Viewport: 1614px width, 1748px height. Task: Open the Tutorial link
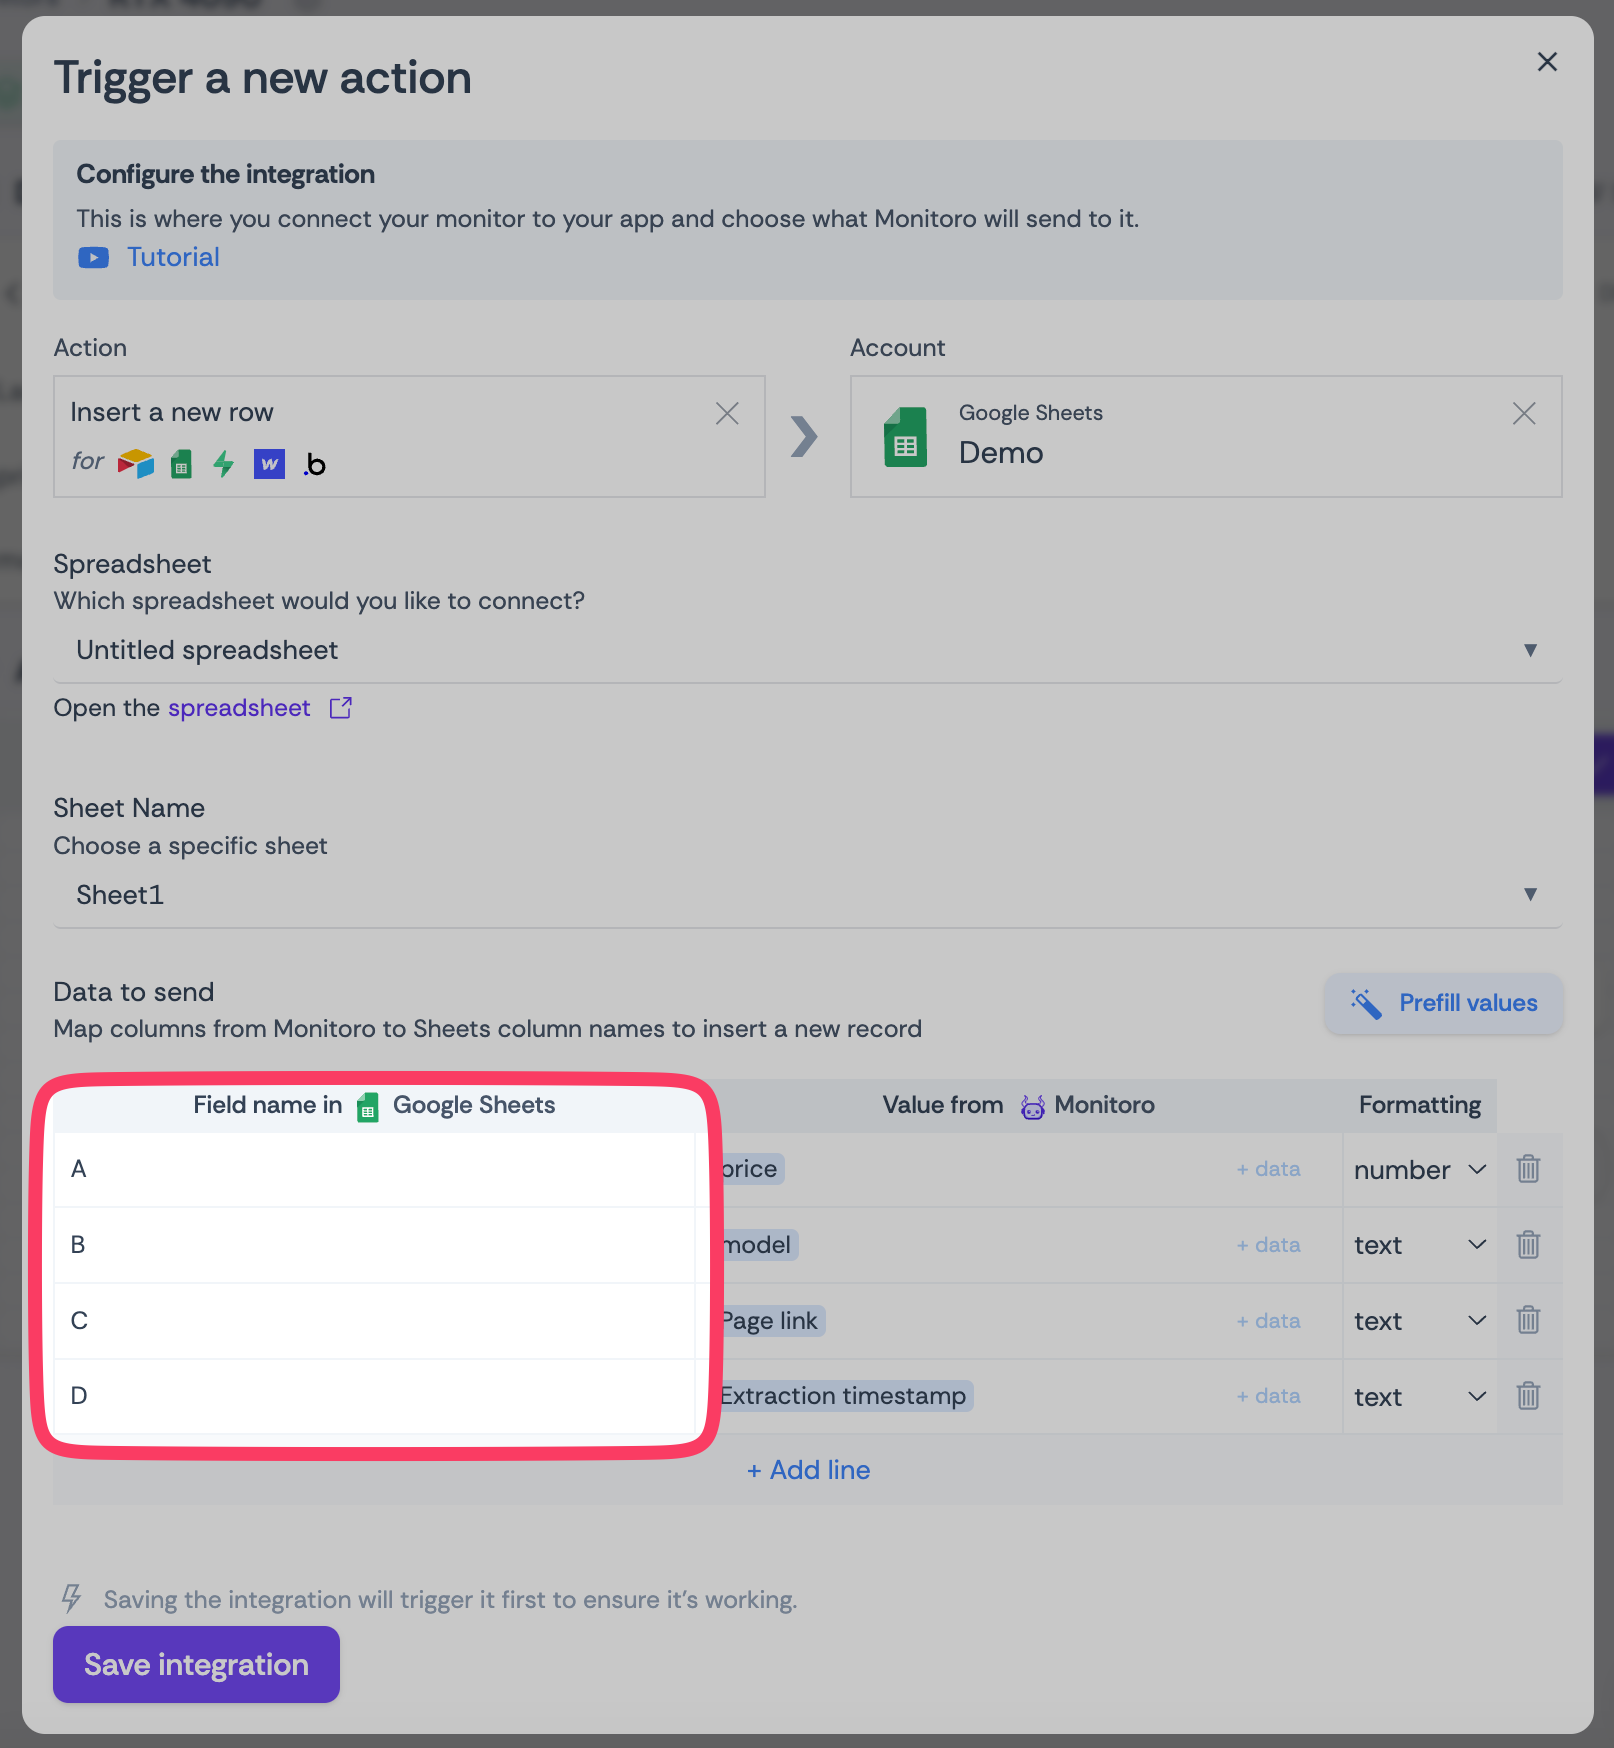[173, 257]
